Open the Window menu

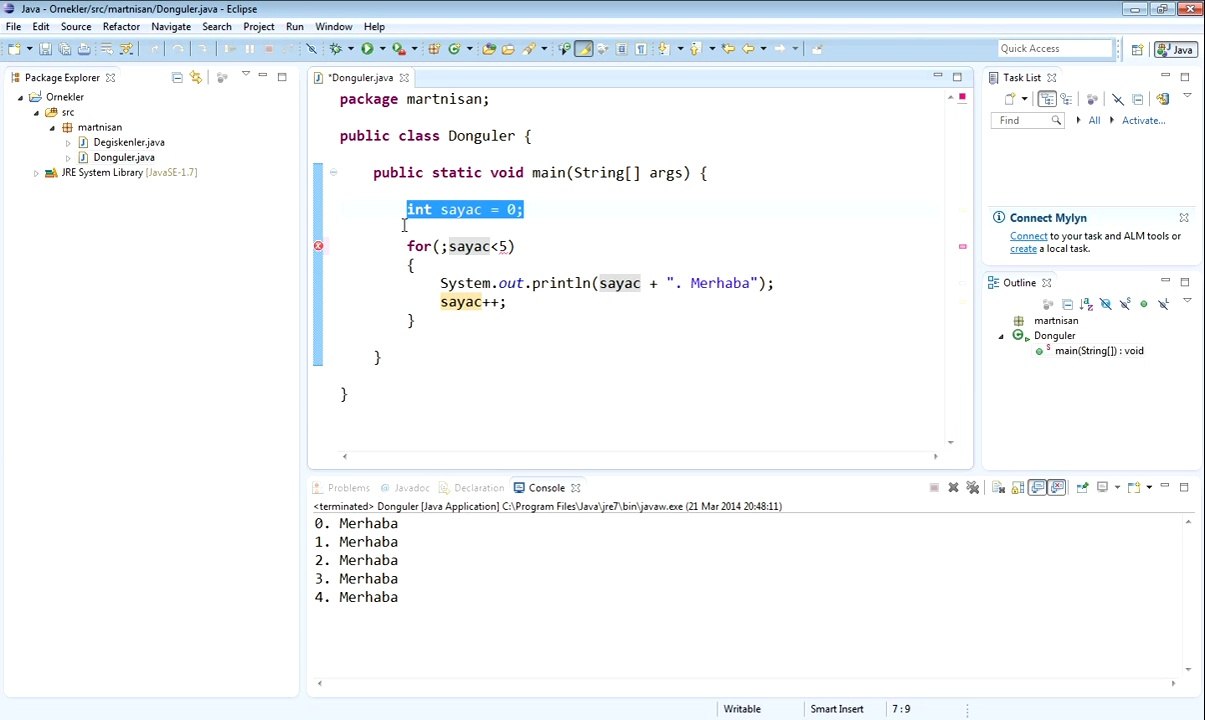334,27
